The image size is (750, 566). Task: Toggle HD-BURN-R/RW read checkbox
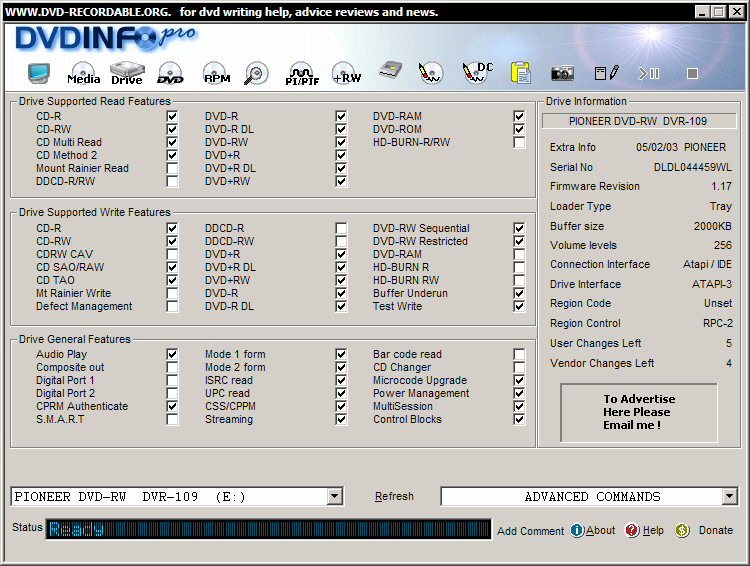click(519, 143)
